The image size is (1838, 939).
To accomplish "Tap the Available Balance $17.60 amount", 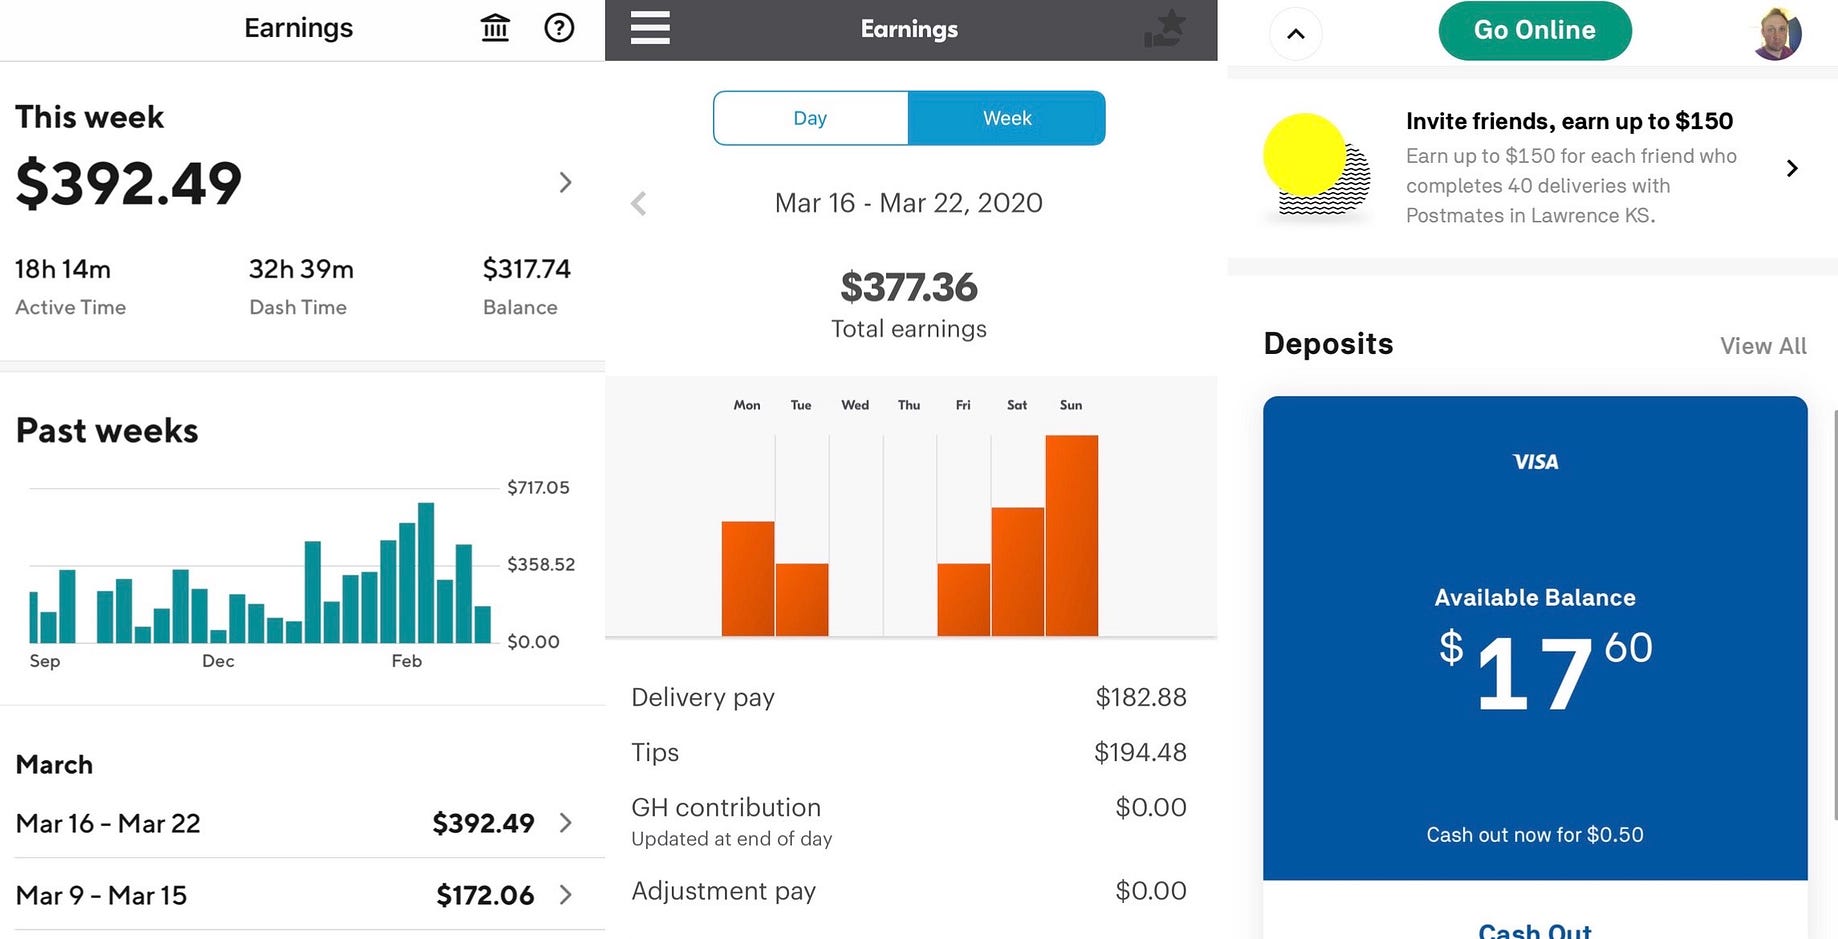I will (x=1545, y=672).
